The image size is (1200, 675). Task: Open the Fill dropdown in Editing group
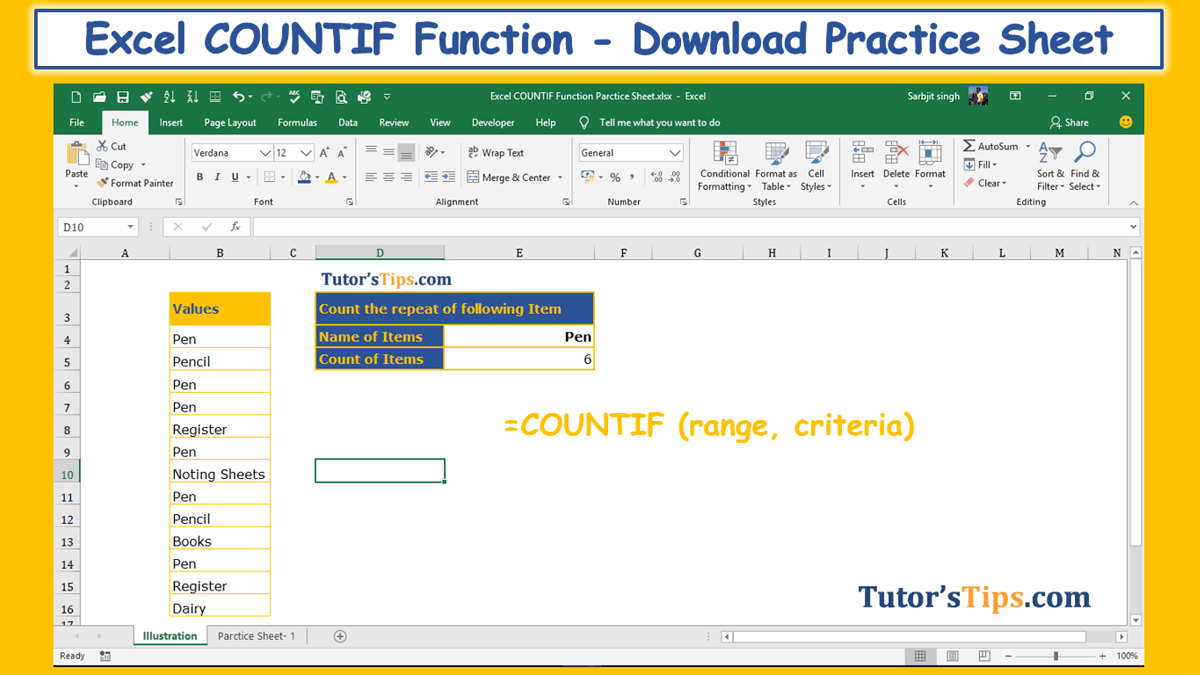[981, 165]
